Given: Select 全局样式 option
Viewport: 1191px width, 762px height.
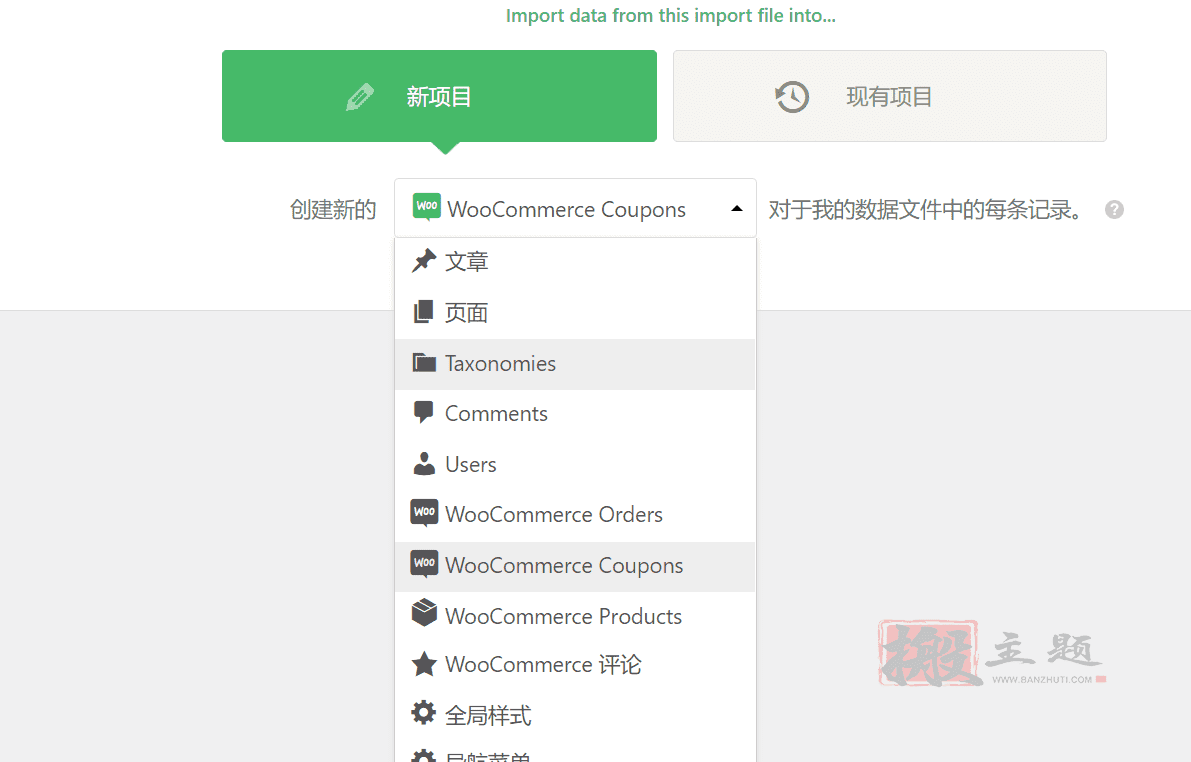Looking at the screenshot, I should (575, 715).
